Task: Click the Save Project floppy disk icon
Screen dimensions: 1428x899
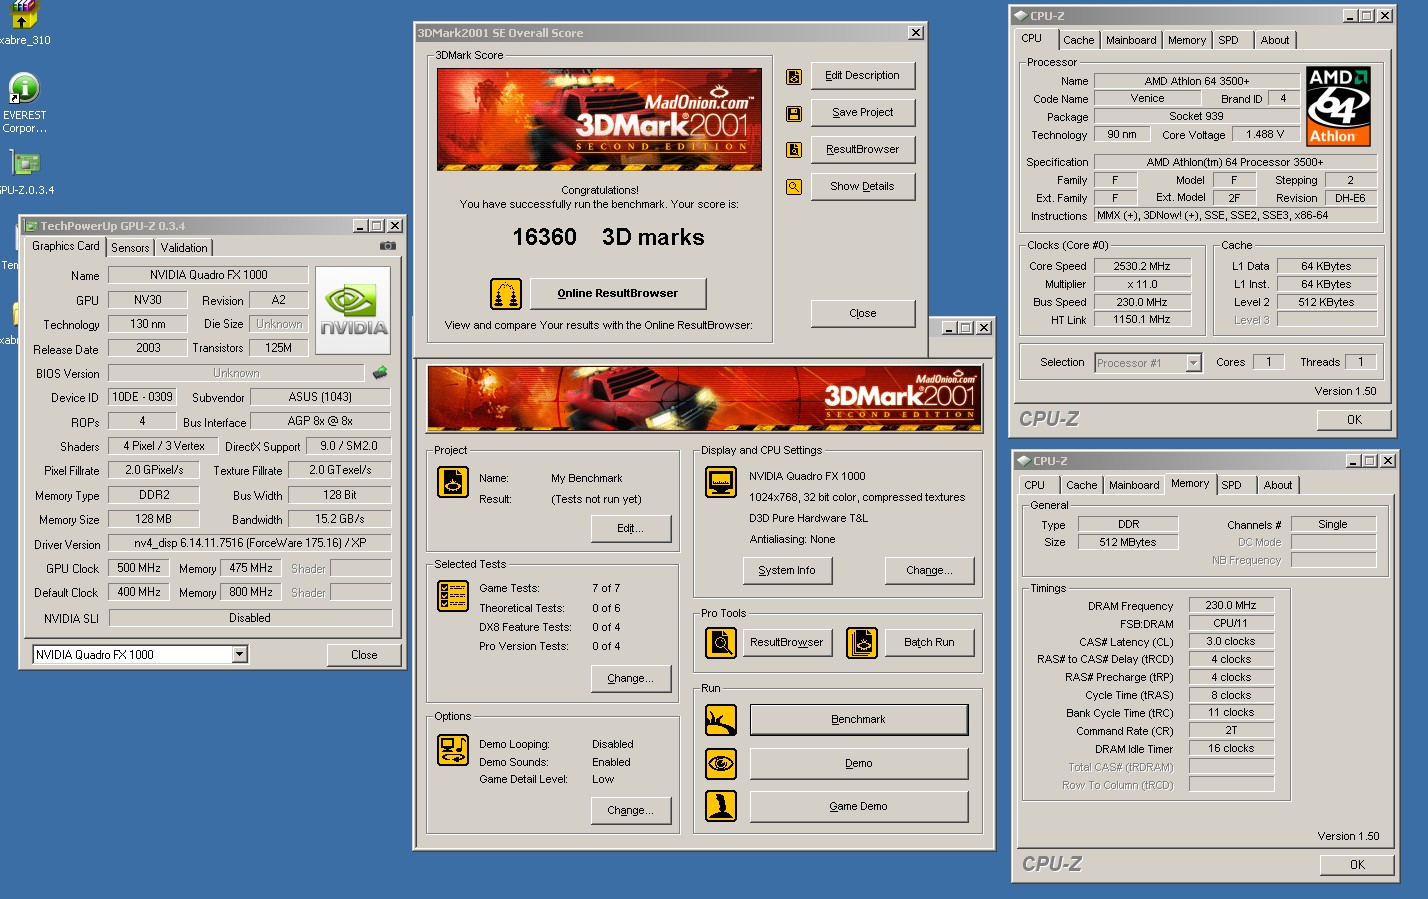Action: [794, 114]
